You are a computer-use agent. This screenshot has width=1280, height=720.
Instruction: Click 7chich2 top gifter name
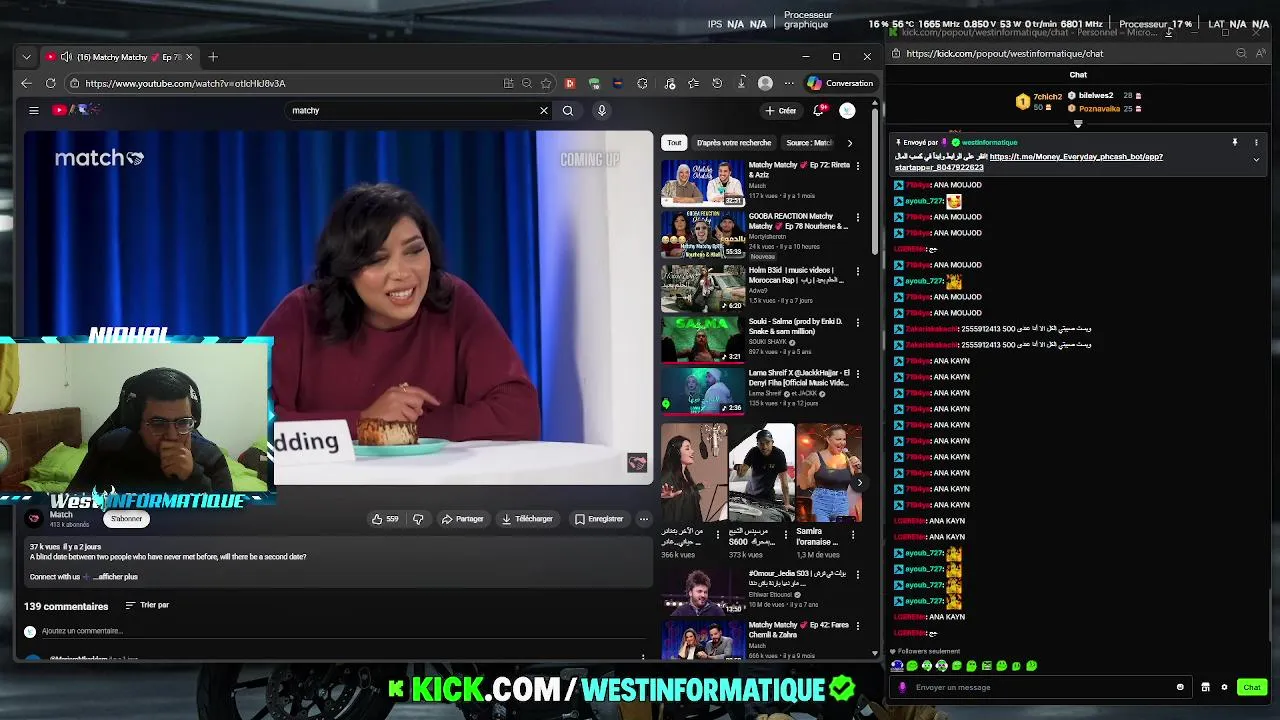[x=1047, y=97]
